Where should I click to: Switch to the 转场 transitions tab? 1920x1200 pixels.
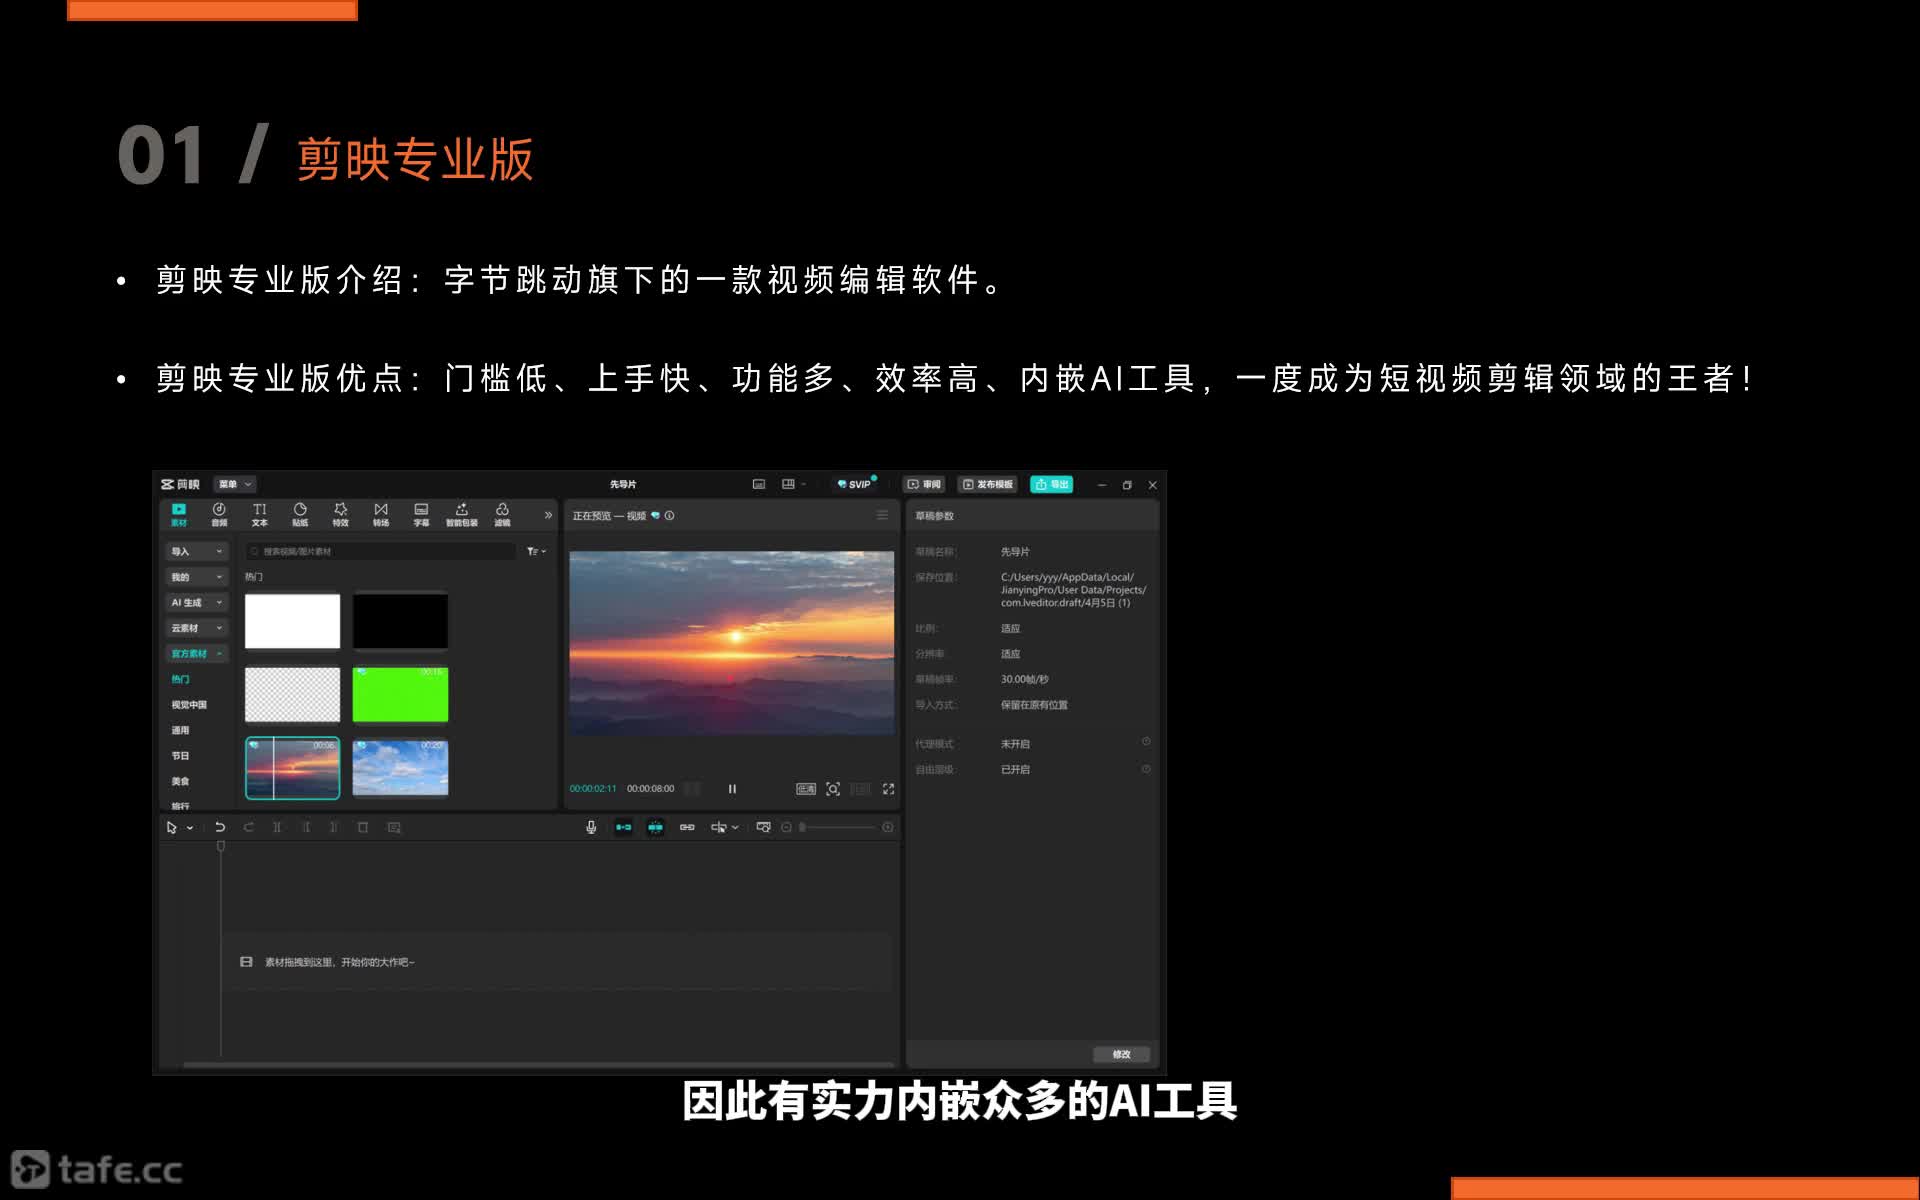tap(381, 515)
